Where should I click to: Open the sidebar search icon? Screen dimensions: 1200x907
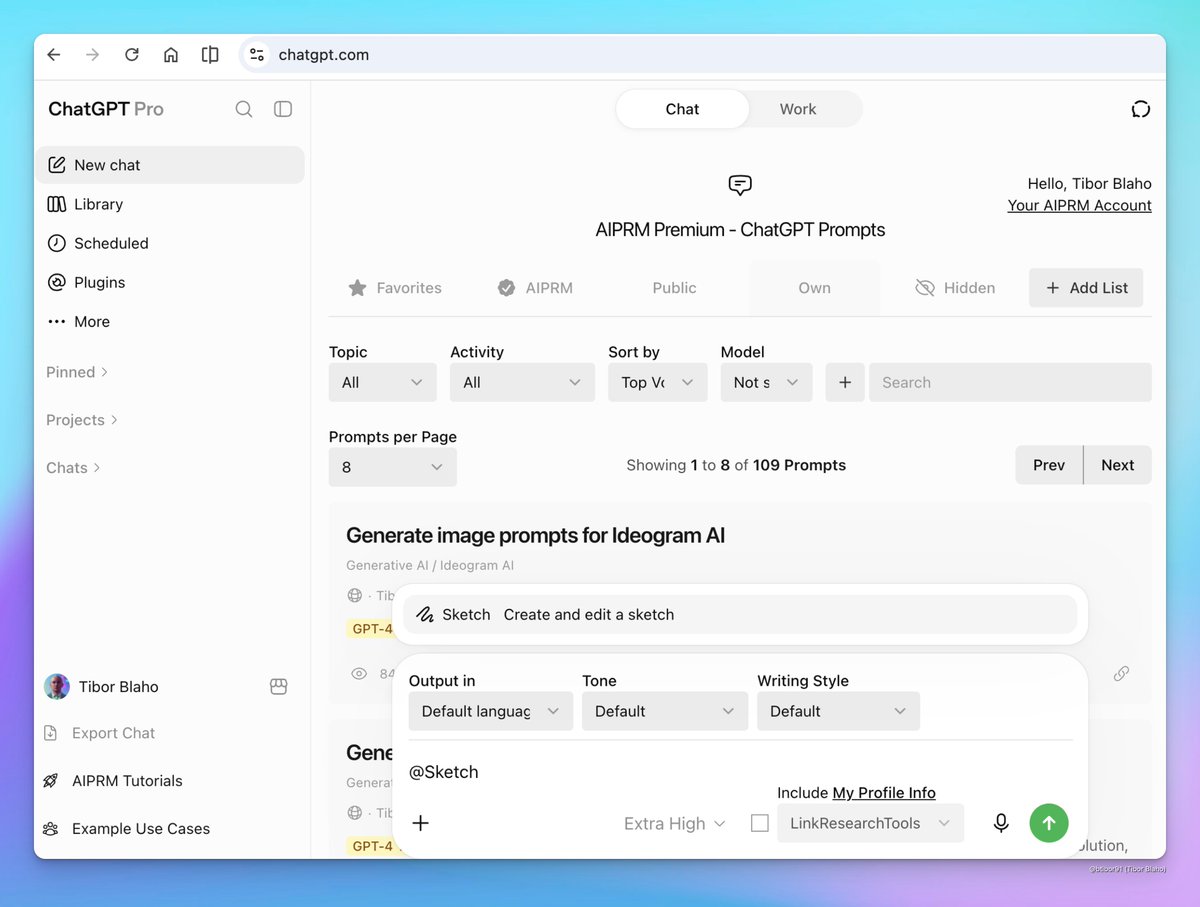[x=244, y=109]
